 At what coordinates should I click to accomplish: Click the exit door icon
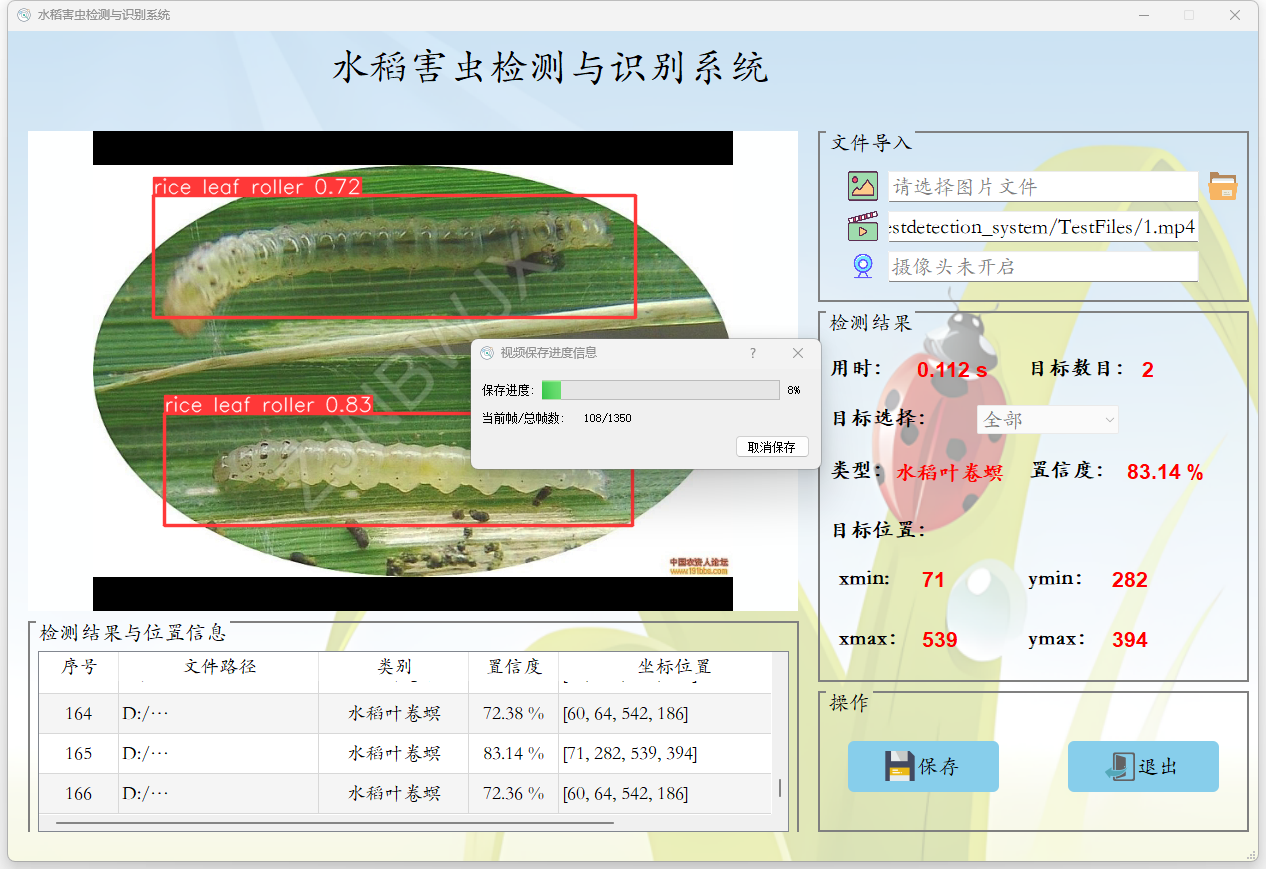(1119, 766)
